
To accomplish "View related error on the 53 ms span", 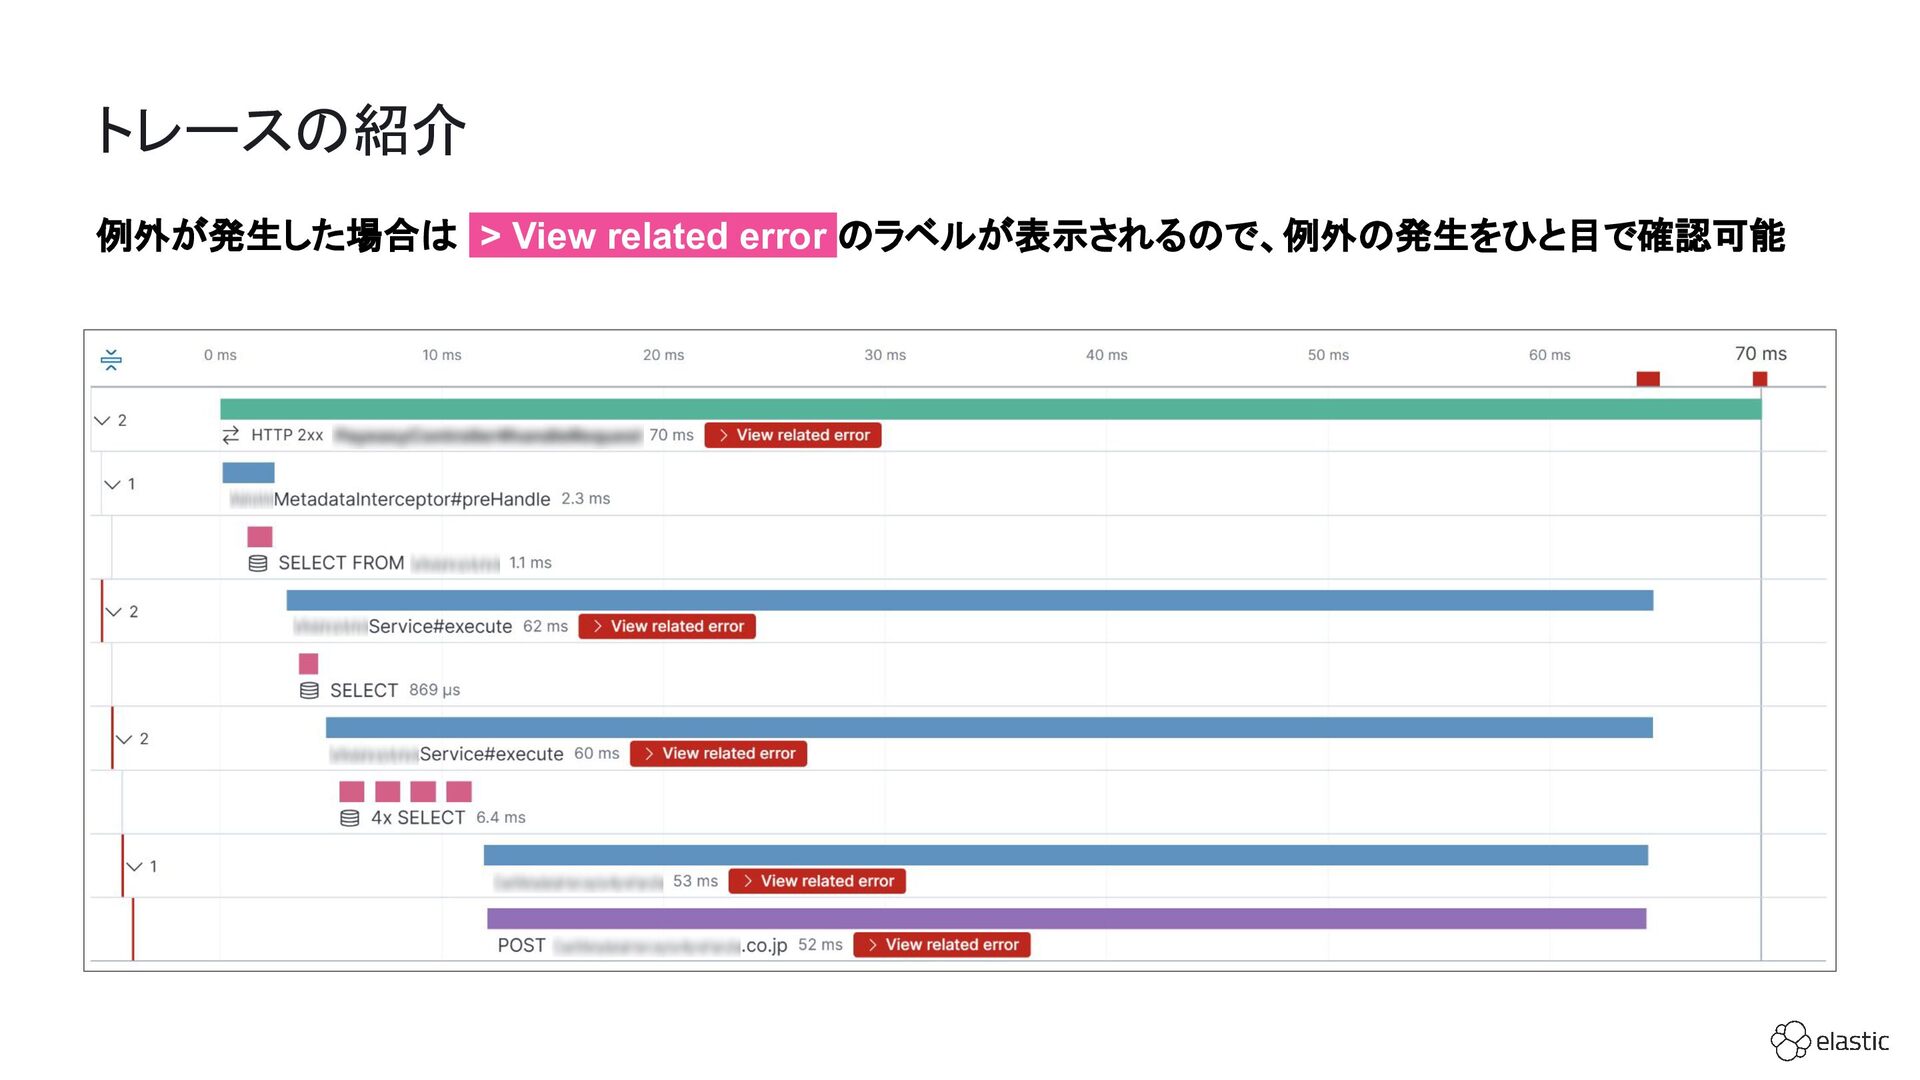I will coord(816,881).
